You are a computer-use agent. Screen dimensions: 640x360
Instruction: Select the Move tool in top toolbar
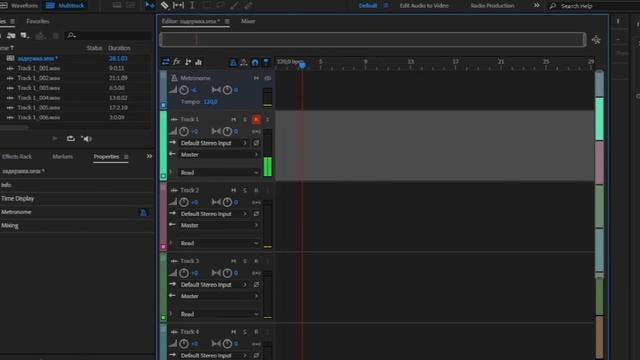pos(150,5)
